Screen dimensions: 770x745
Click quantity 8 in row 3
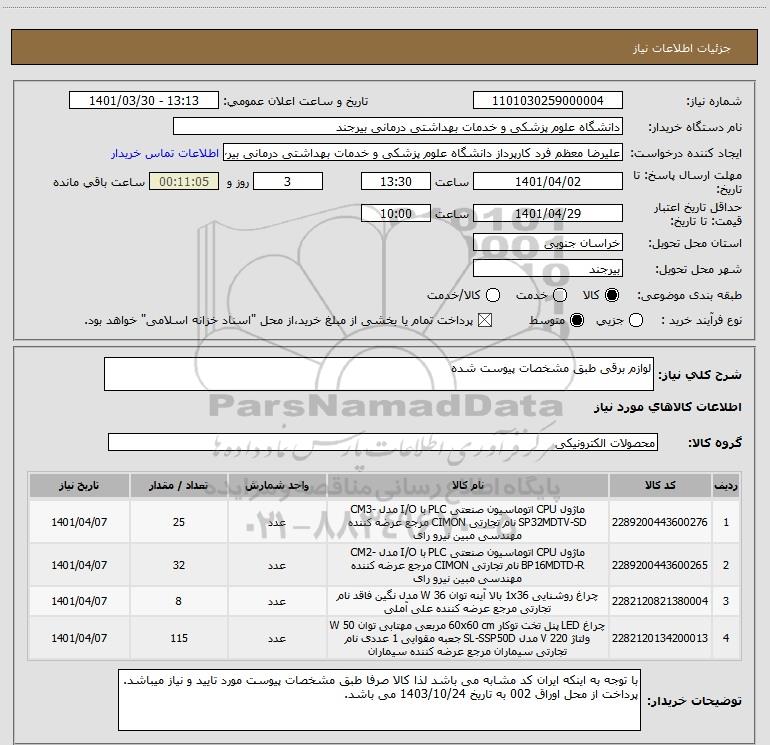tap(179, 601)
